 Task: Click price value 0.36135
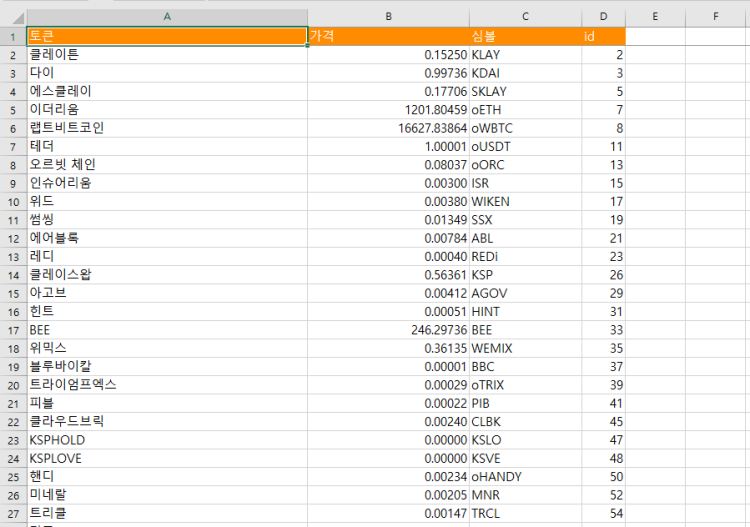point(388,348)
